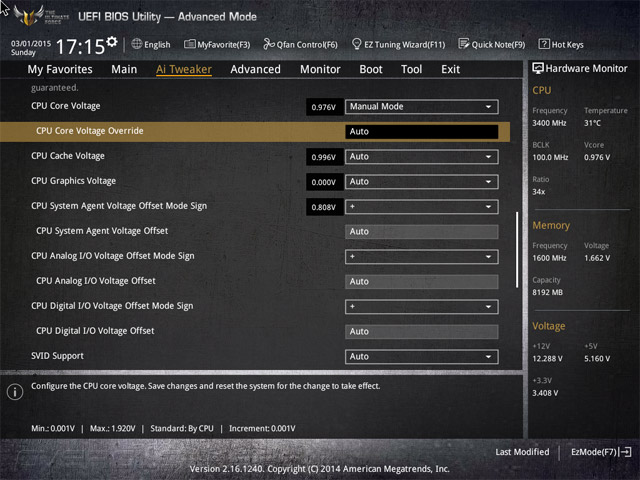Viewport: 640px width, 480px height.
Task: Switch to EzMode(F7)
Action: pyautogui.click(x=601, y=452)
